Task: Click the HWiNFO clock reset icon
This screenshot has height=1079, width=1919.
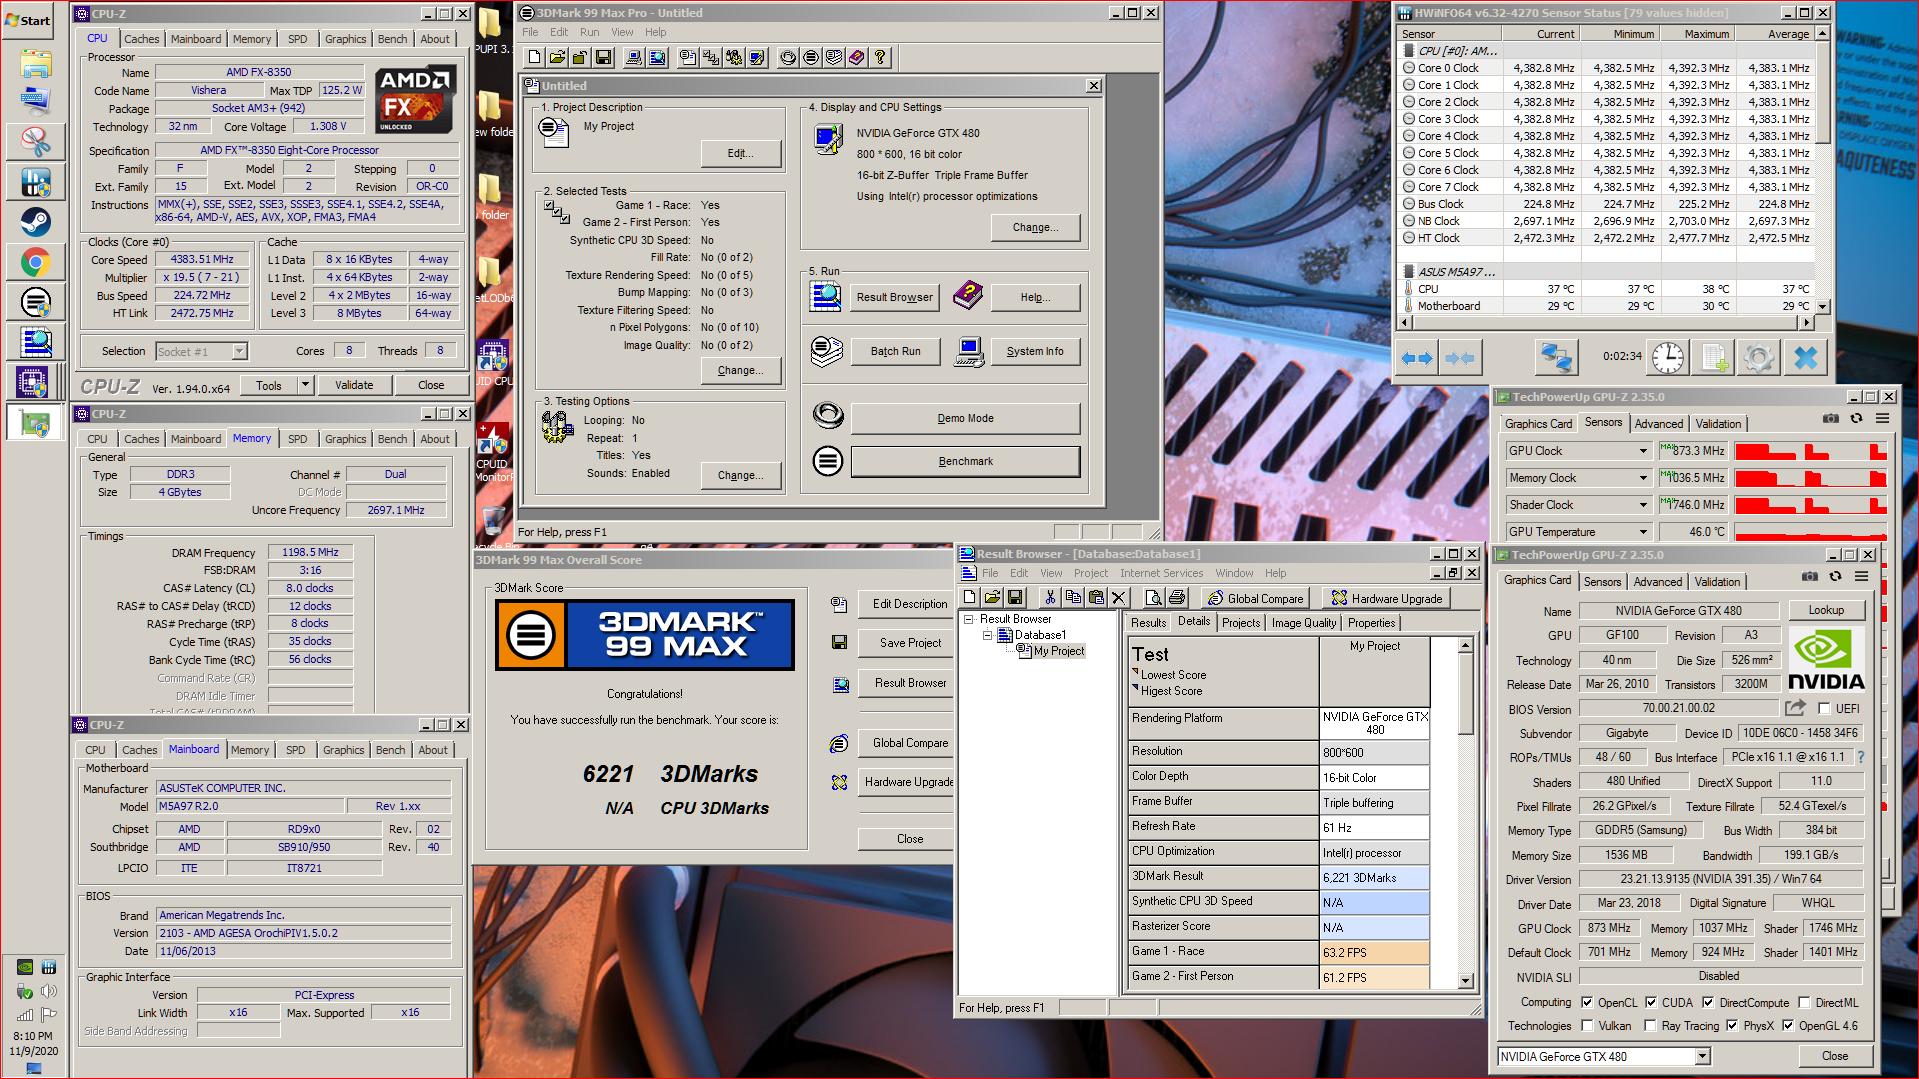Action: 1667,357
